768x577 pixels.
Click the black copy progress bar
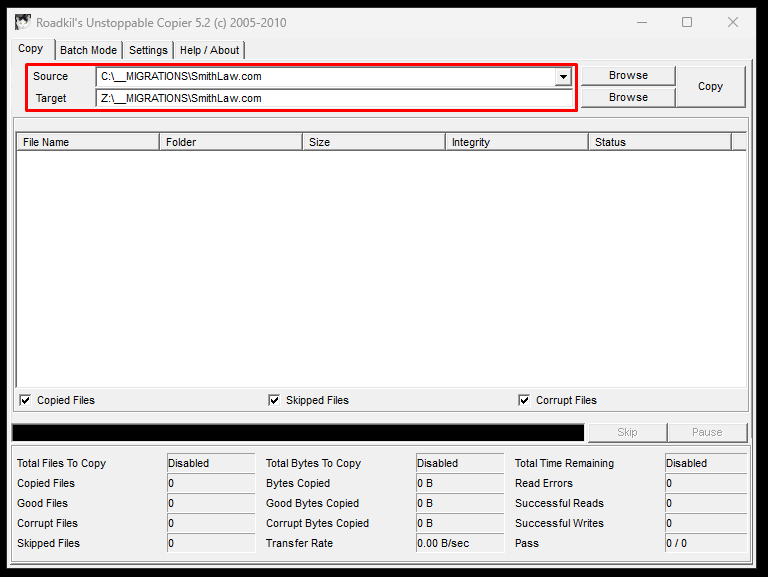point(298,432)
